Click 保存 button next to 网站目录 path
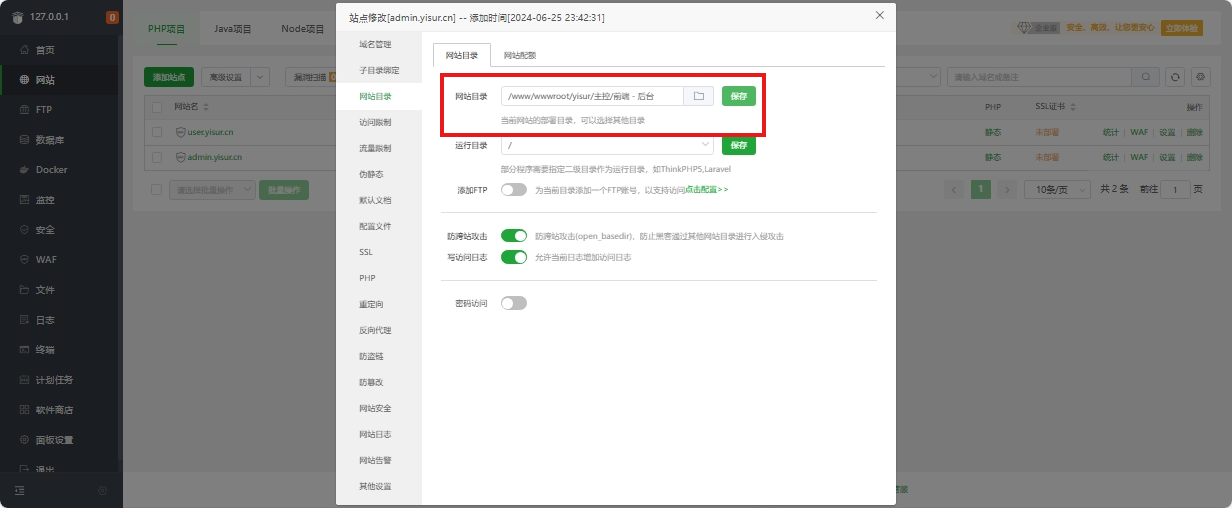Viewport: 1232px width, 508px height. tap(738, 96)
